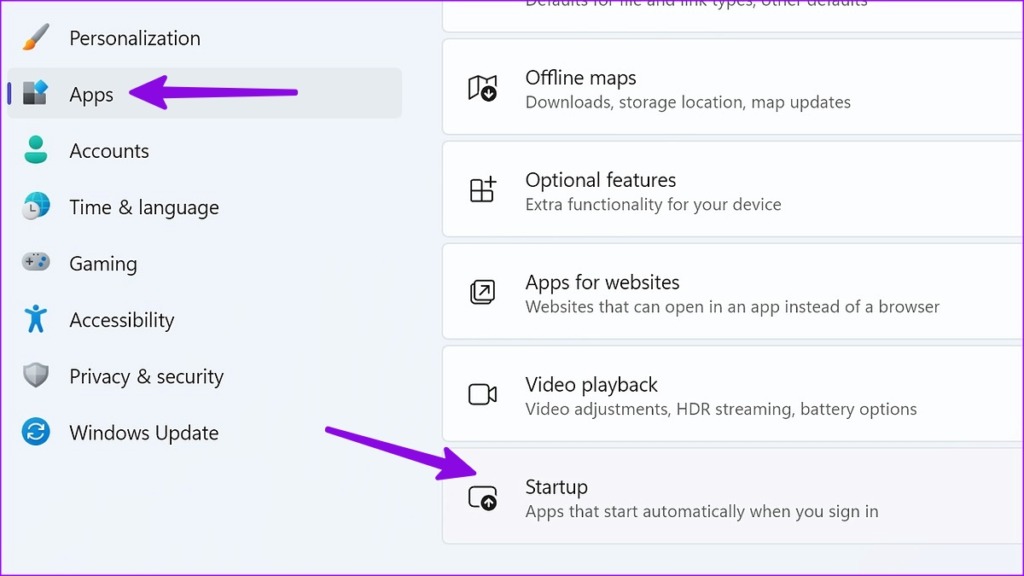The image size is (1024, 576).
Task: Click the Apps for websites icon
Action: click(483, 293)
